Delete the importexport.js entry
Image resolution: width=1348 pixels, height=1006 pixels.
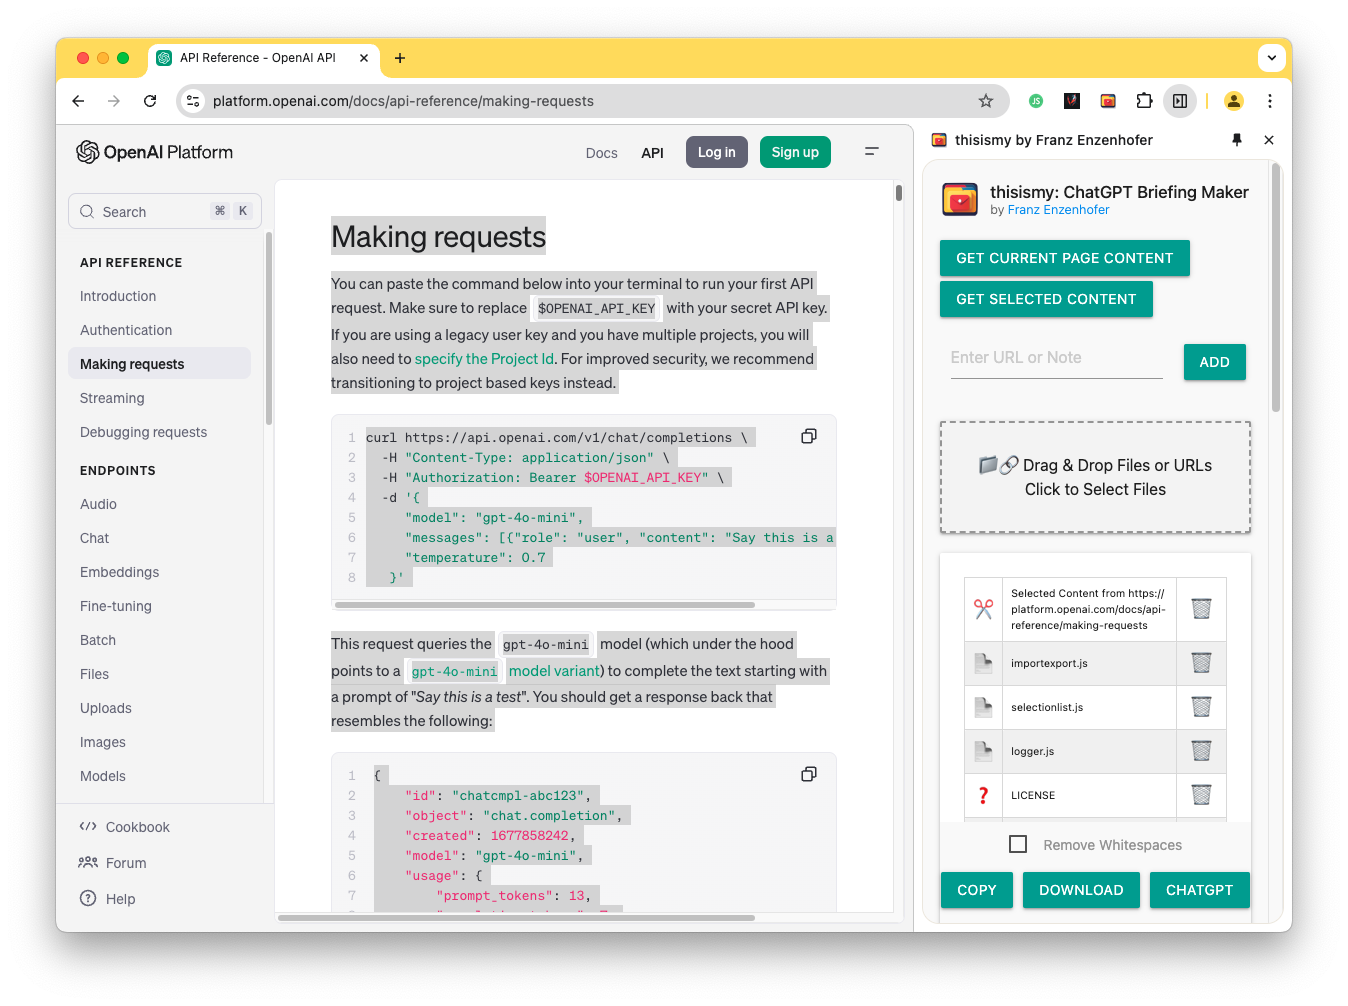point(1202,663)
